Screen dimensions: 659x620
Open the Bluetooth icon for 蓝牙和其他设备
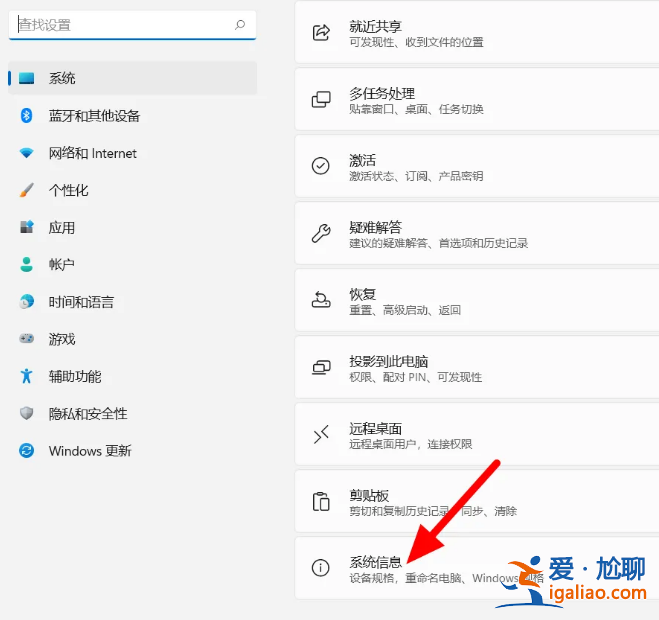(26, 116)
